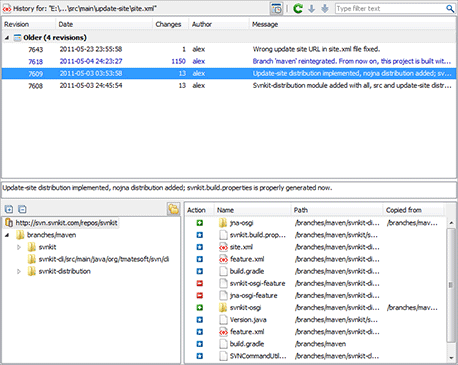Click the green Refresh history icon
This screenshot has height=365, width=458.
pos(298,9)
